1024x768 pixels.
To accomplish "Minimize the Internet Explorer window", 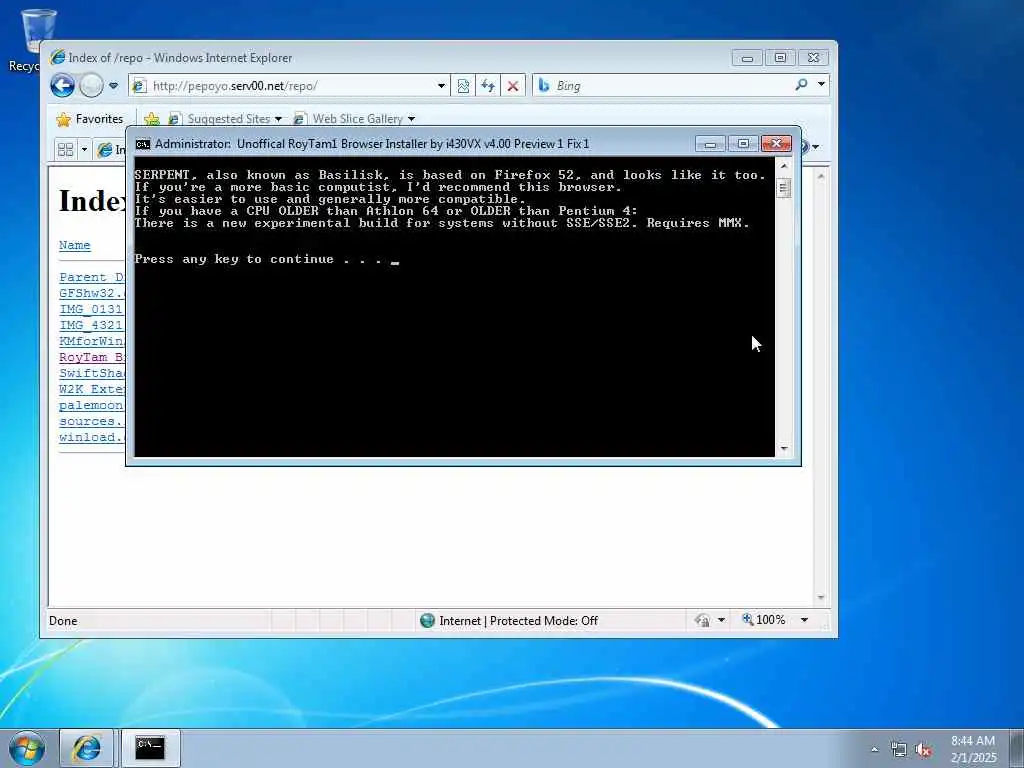I will [x=747, y=58].
